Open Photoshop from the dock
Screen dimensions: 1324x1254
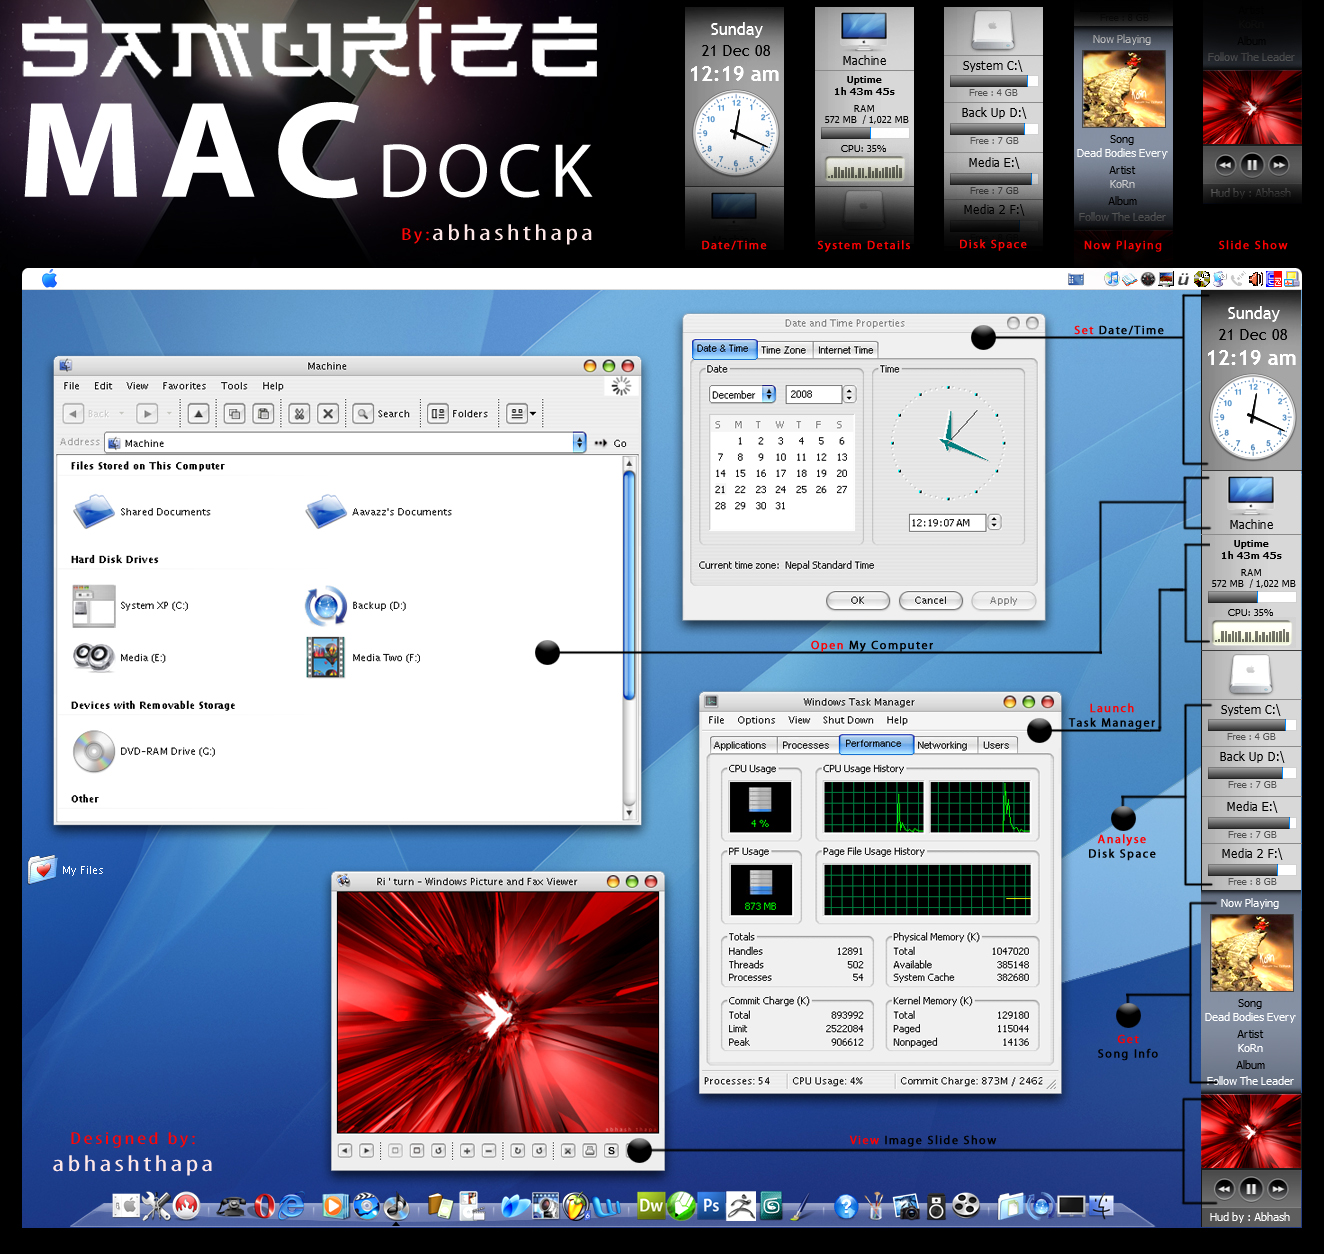[710, 1207]
